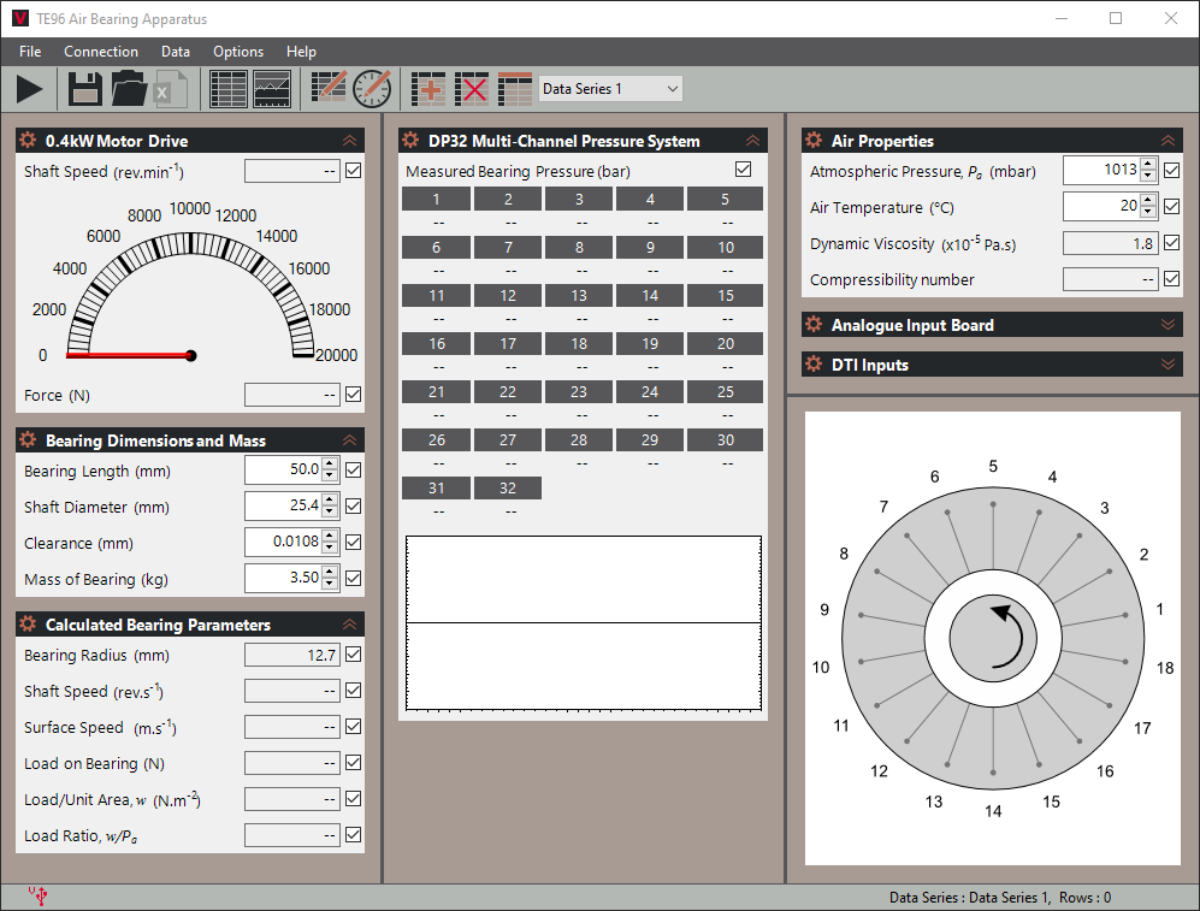Uncheck the Bearing Length checkbox

tap(353, 470)
